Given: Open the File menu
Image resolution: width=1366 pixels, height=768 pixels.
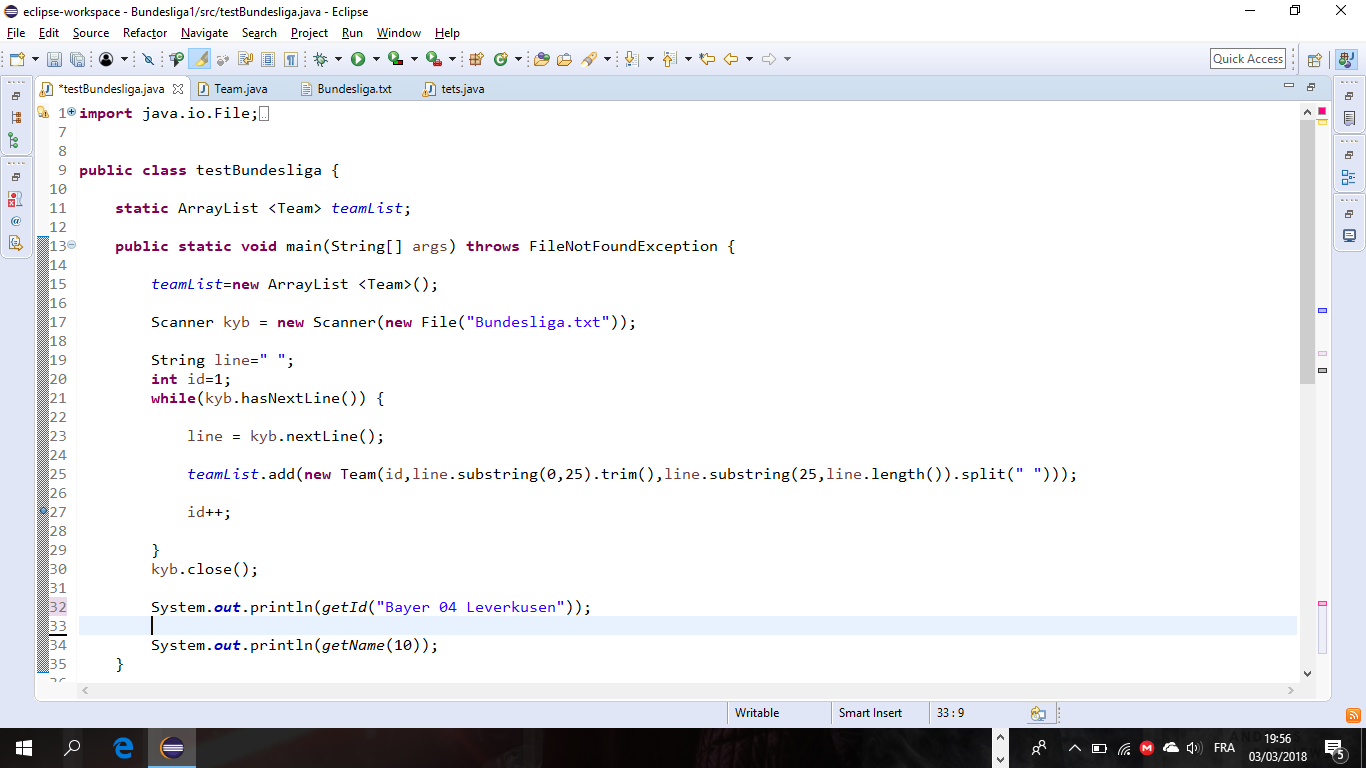Looking at the screenshot, I should tap(15, 33).
